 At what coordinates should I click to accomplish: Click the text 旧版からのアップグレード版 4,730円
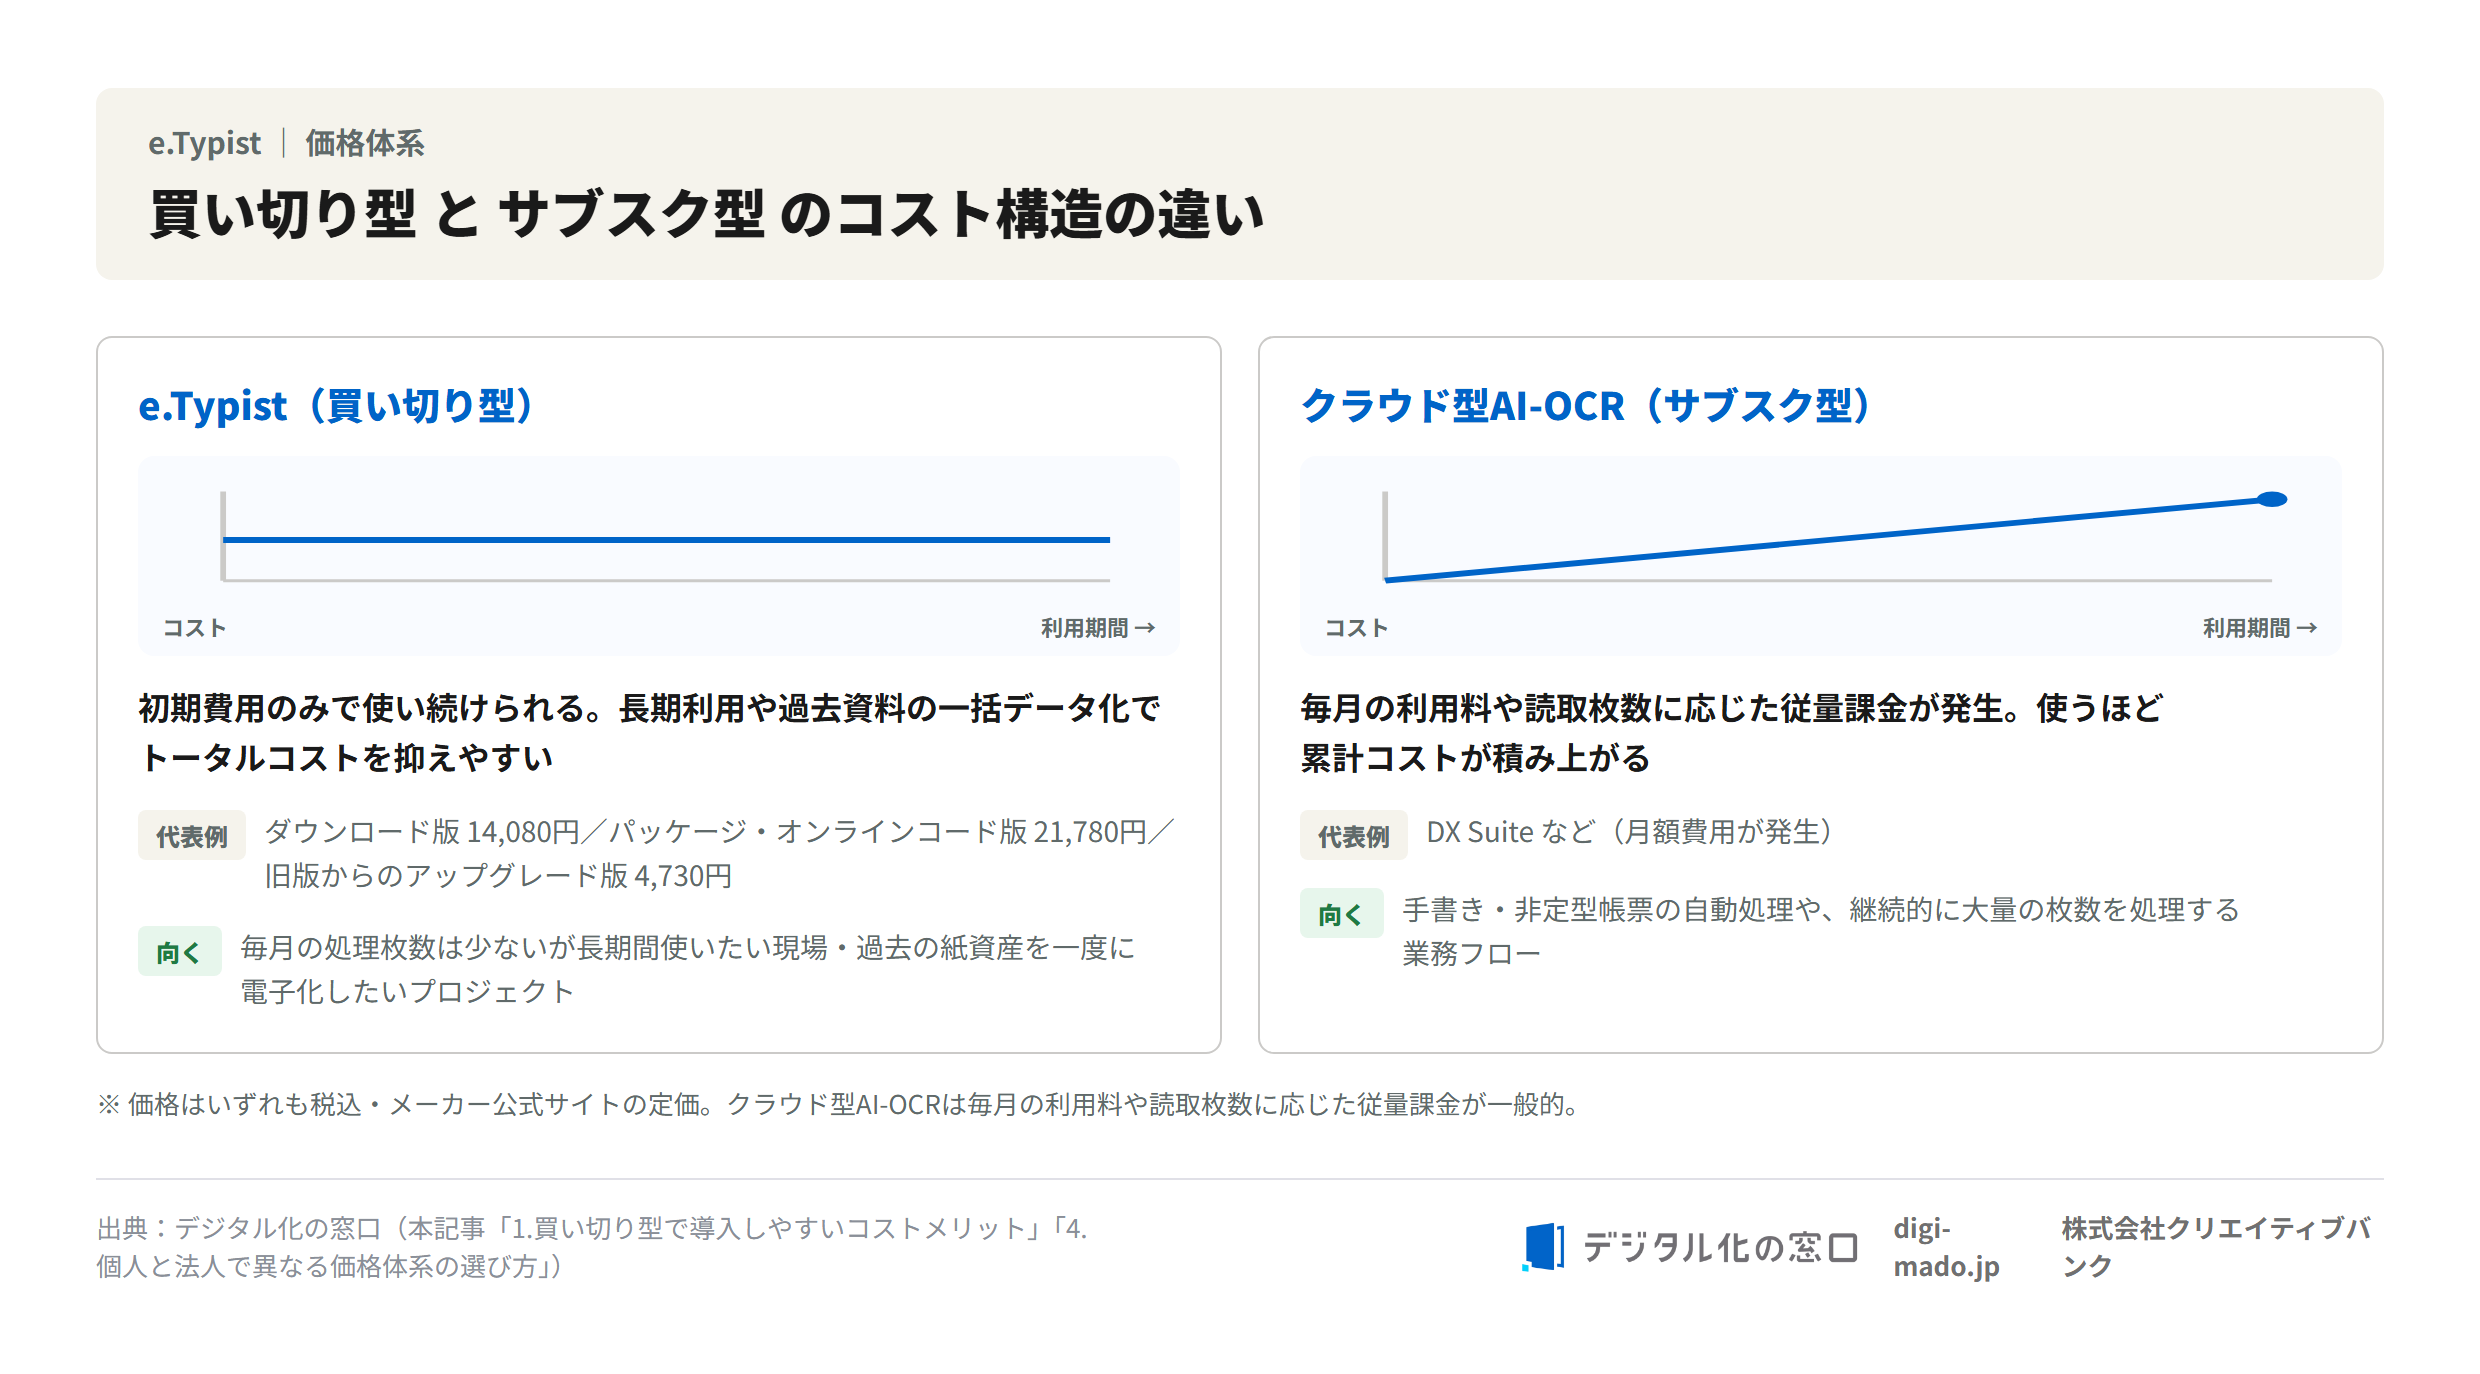pos(498,876)
